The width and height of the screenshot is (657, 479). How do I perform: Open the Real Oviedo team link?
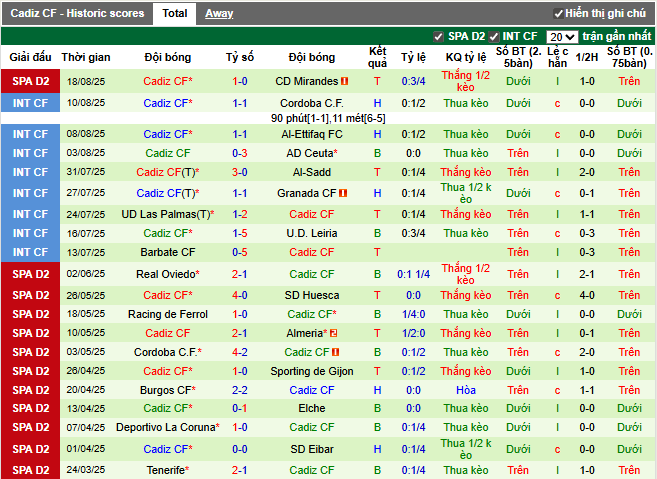point(168,274)
